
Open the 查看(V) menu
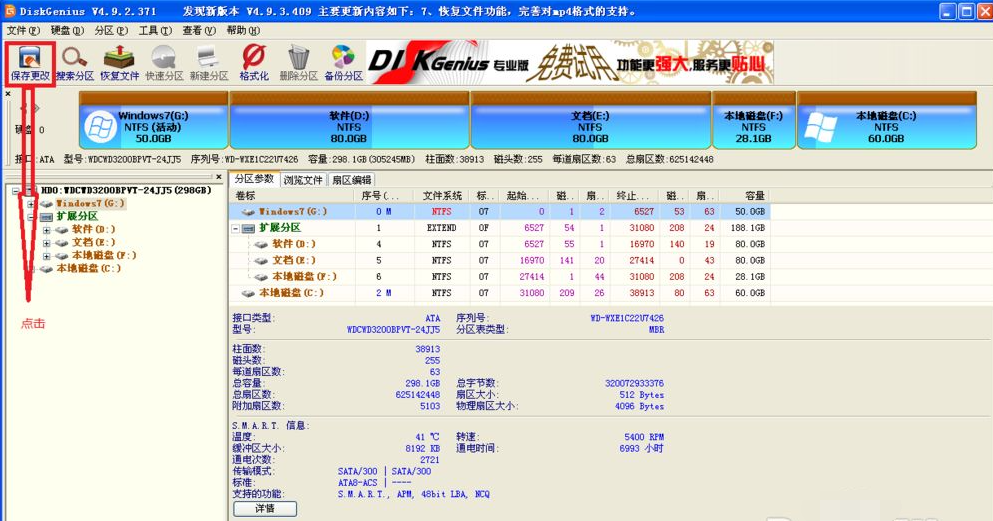coord(199,30)
